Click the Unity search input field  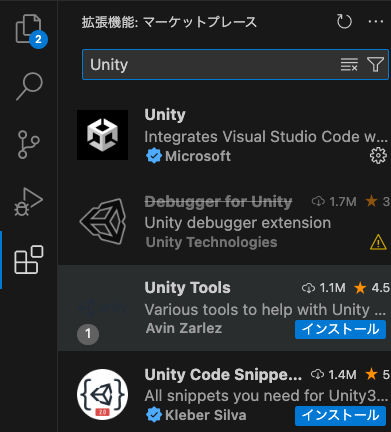click(x=210, y=65)
